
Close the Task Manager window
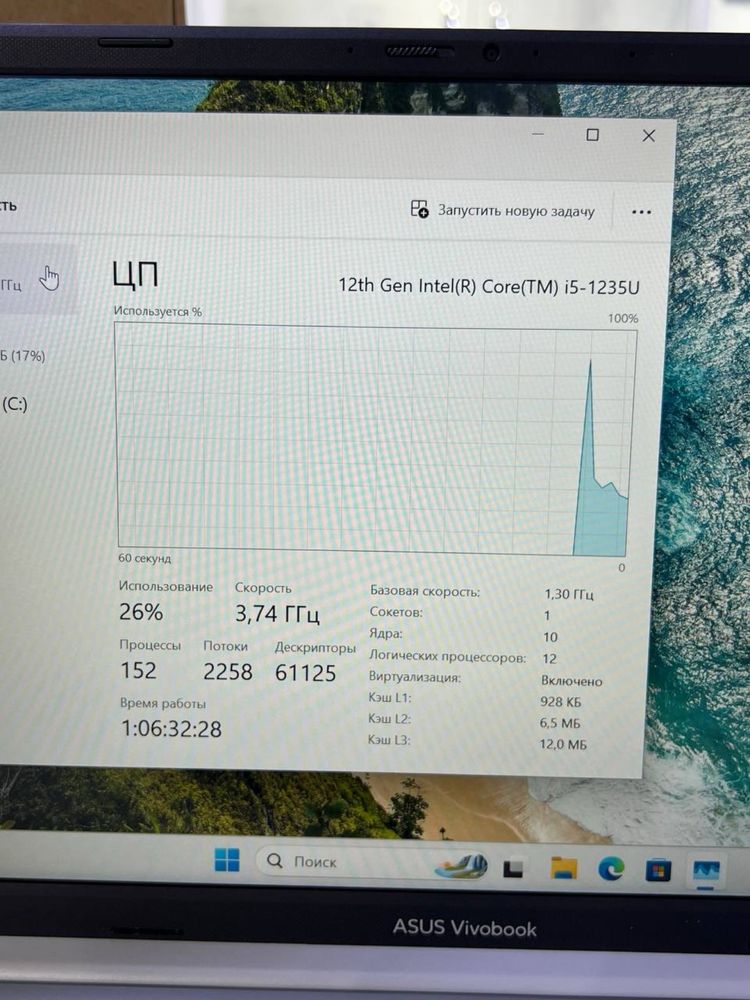(x=649, y=135)
